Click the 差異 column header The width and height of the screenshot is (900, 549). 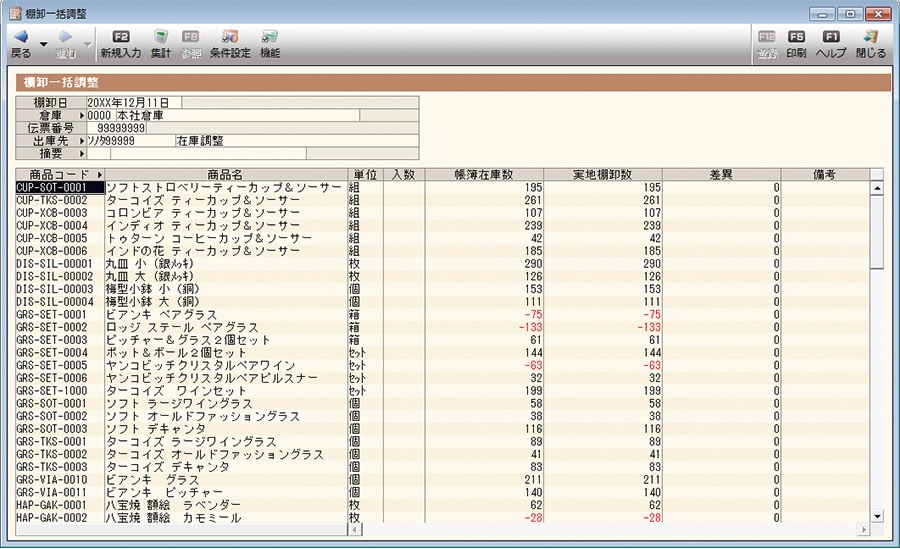721,175
